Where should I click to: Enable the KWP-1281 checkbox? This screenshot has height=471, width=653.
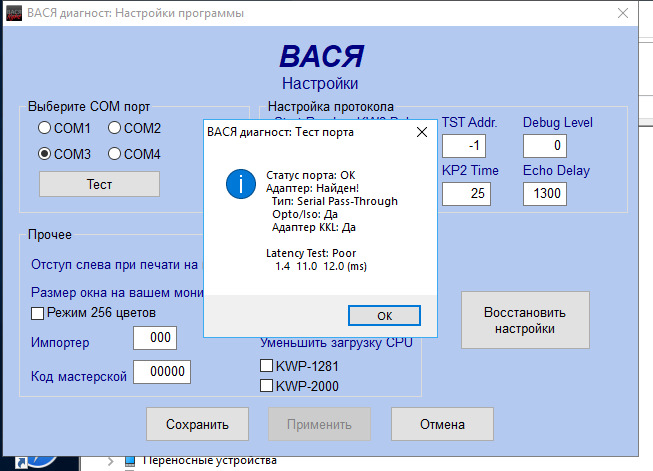[x=267, y=366]
